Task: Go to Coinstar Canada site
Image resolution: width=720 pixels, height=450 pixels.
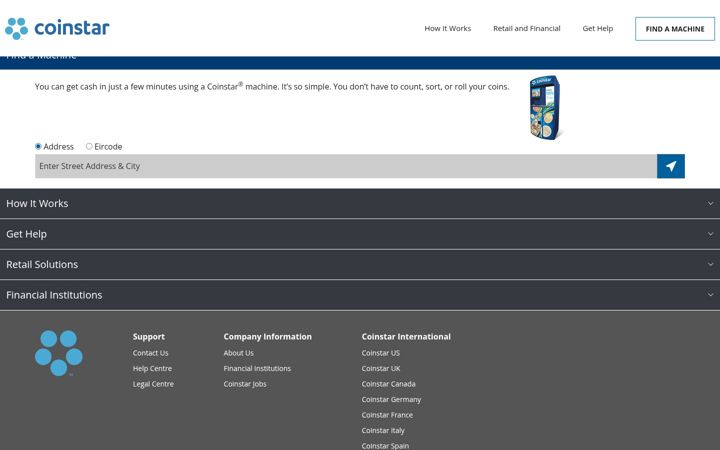Action: coord(388,384)
